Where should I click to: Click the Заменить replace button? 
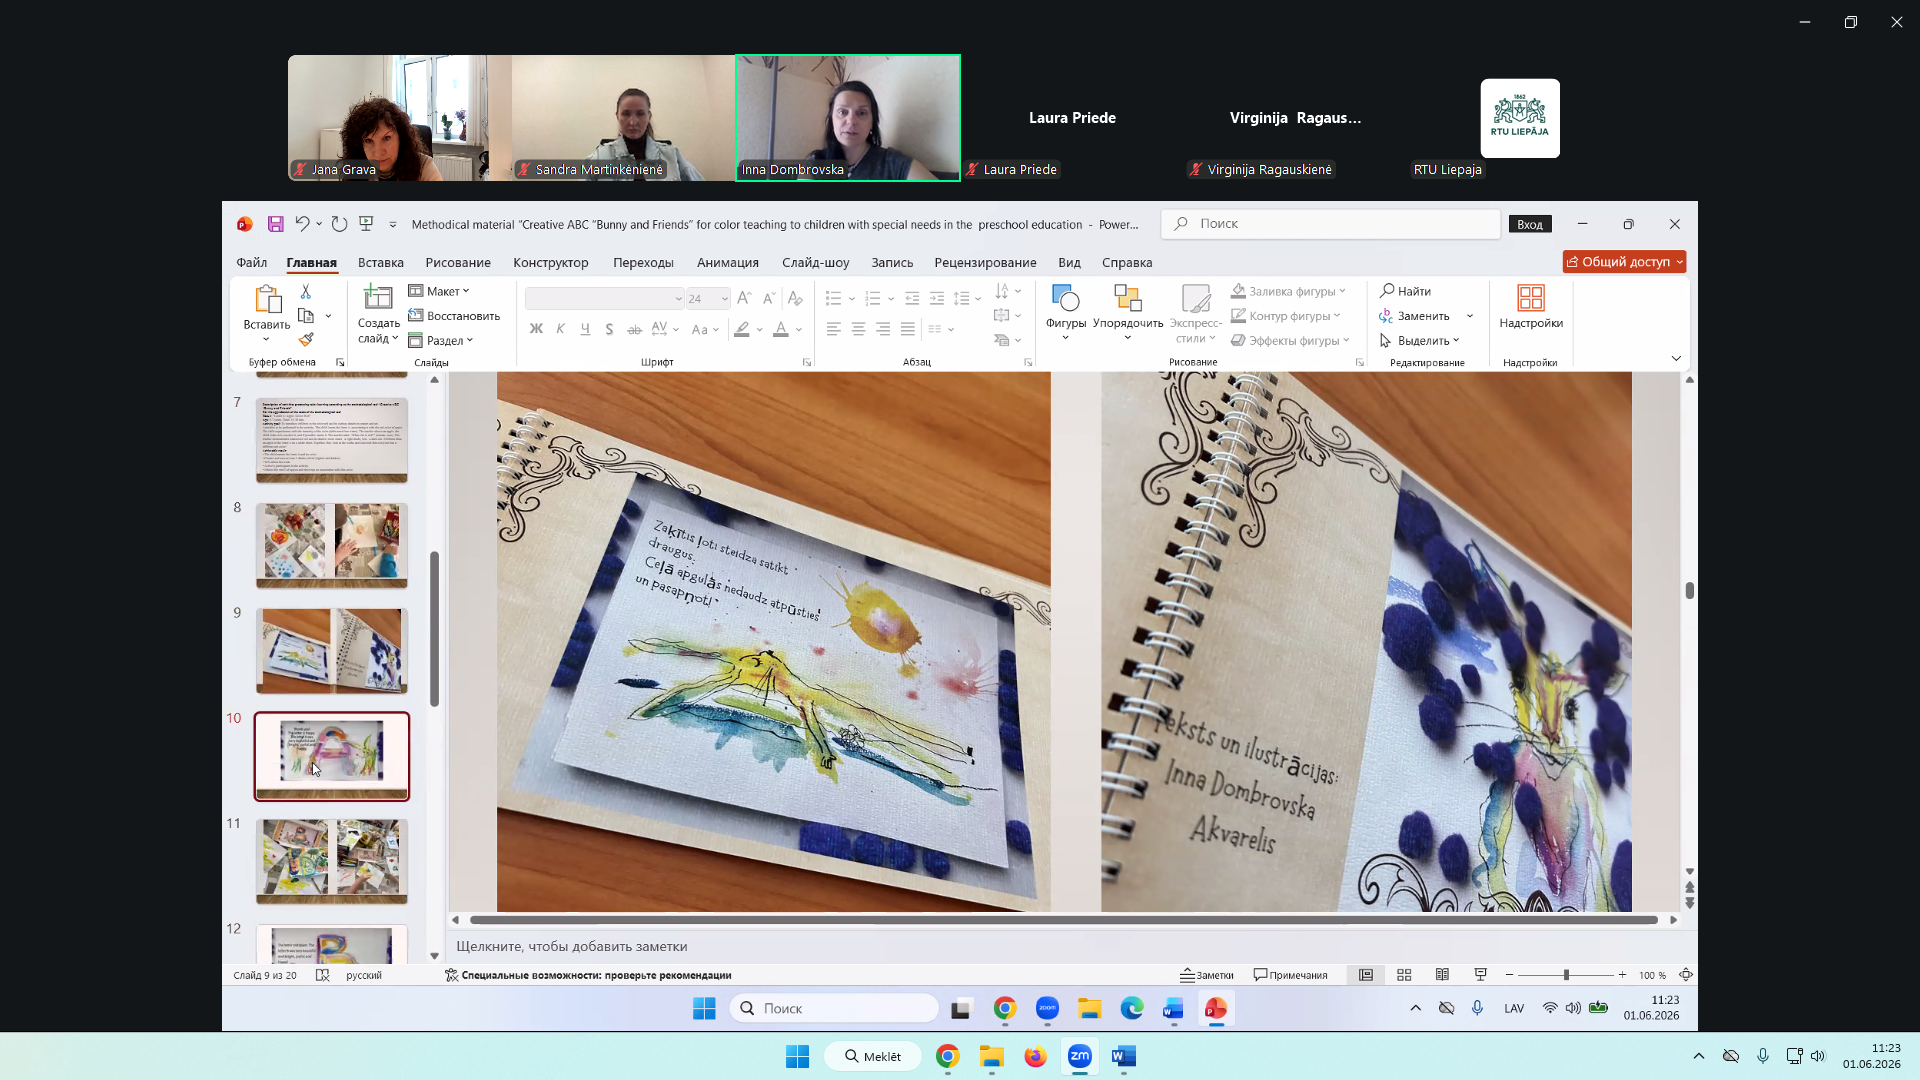[1414, 316]
